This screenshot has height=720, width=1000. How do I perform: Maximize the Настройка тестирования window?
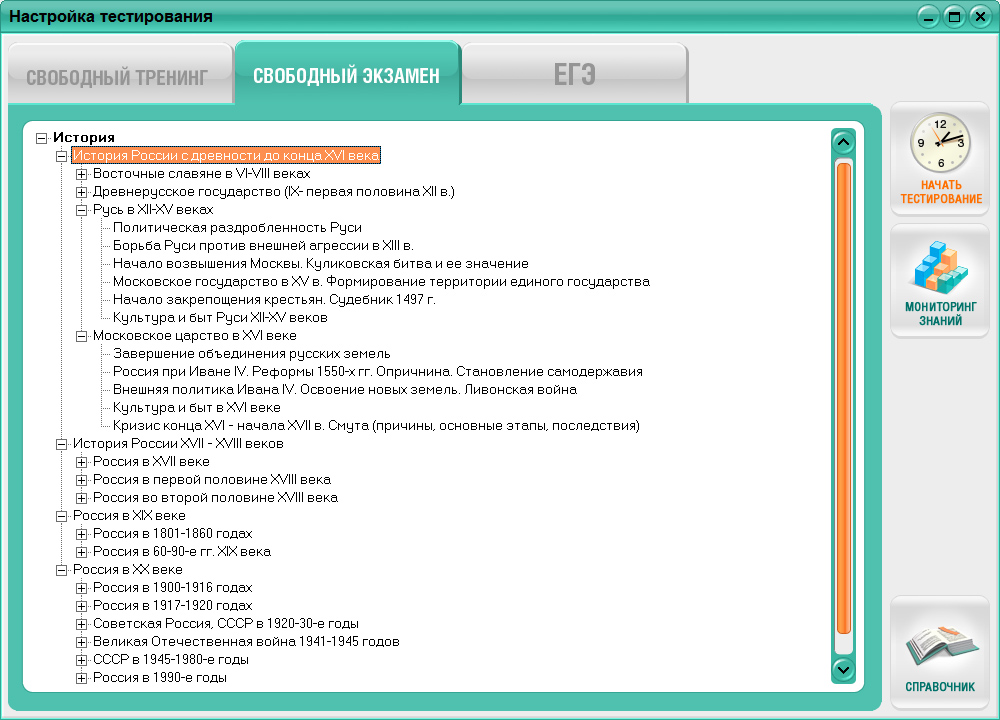coord(954,17)
